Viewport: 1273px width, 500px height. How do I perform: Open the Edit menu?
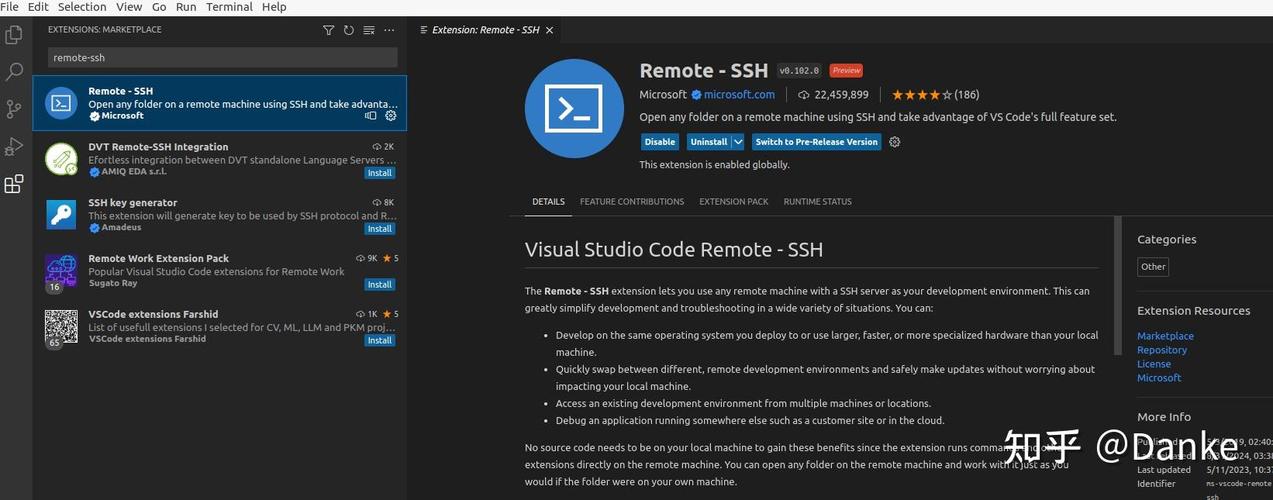click(x=38, y=7)
